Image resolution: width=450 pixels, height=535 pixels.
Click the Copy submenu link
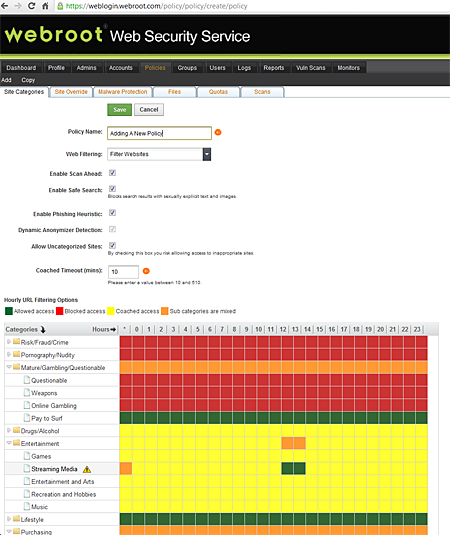pos(28,80)
